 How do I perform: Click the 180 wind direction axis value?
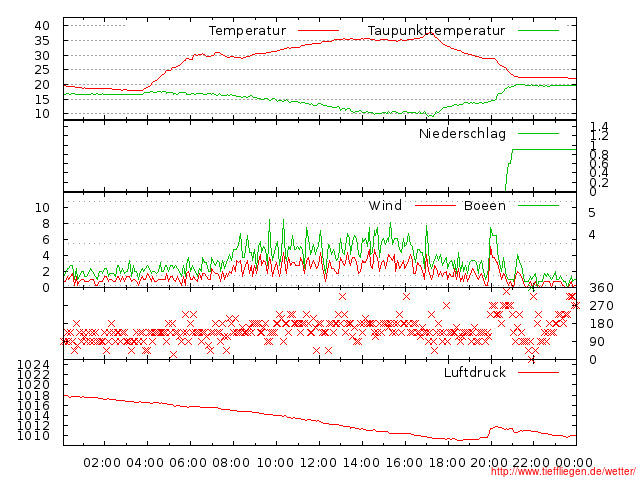click(601, 324)
